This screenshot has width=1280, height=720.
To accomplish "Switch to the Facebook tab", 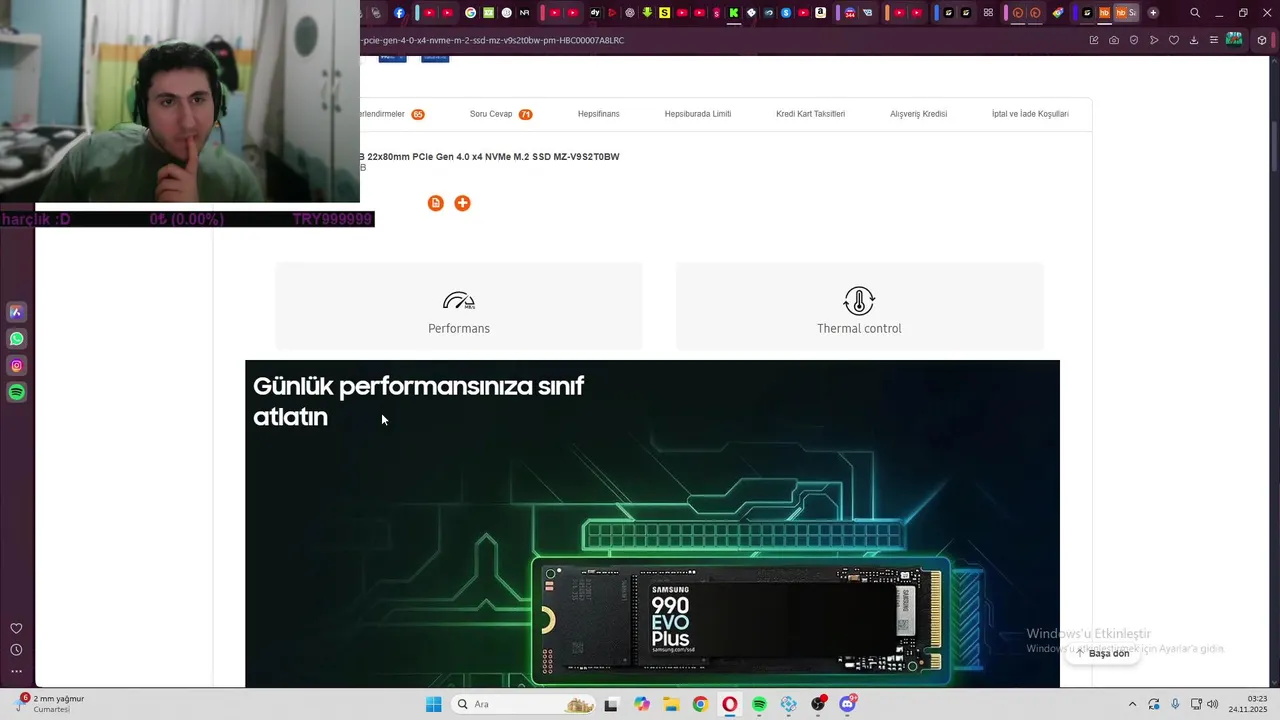I will (x=399, y=13).
